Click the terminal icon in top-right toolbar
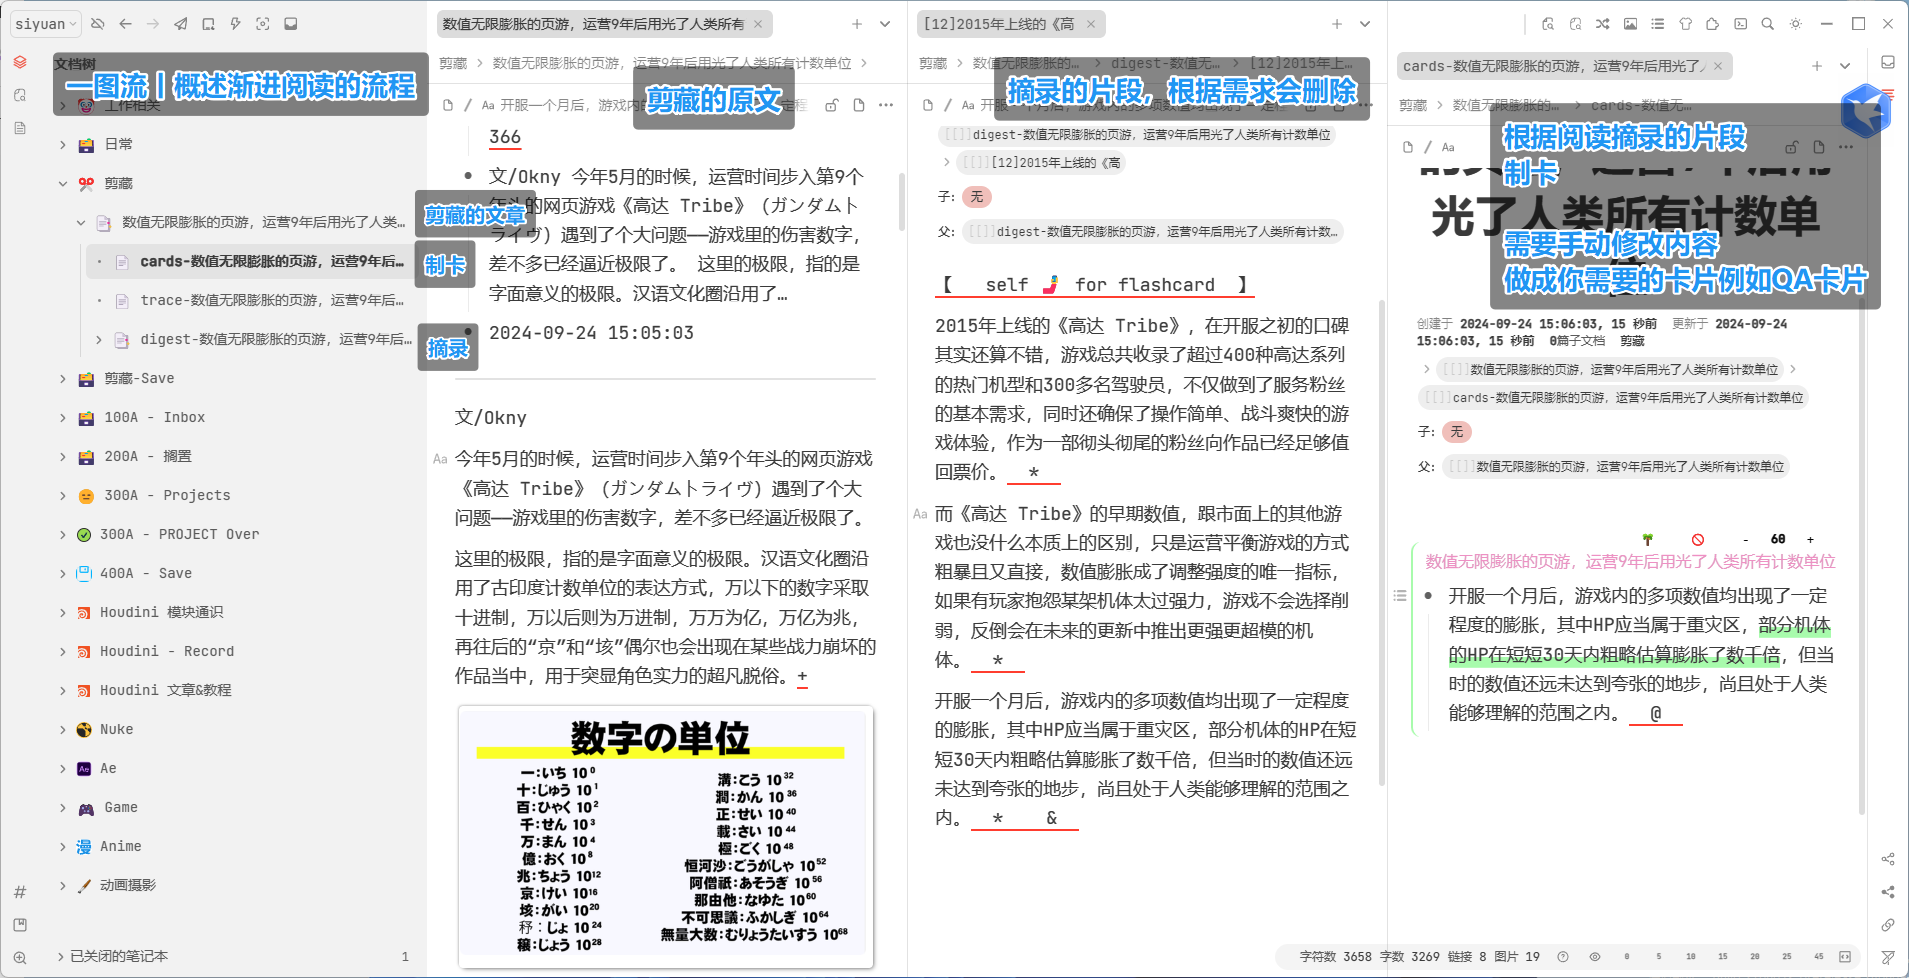The height and width of the screenshot is (978, 1909). pyautogui.click(x=1740, y=24)
